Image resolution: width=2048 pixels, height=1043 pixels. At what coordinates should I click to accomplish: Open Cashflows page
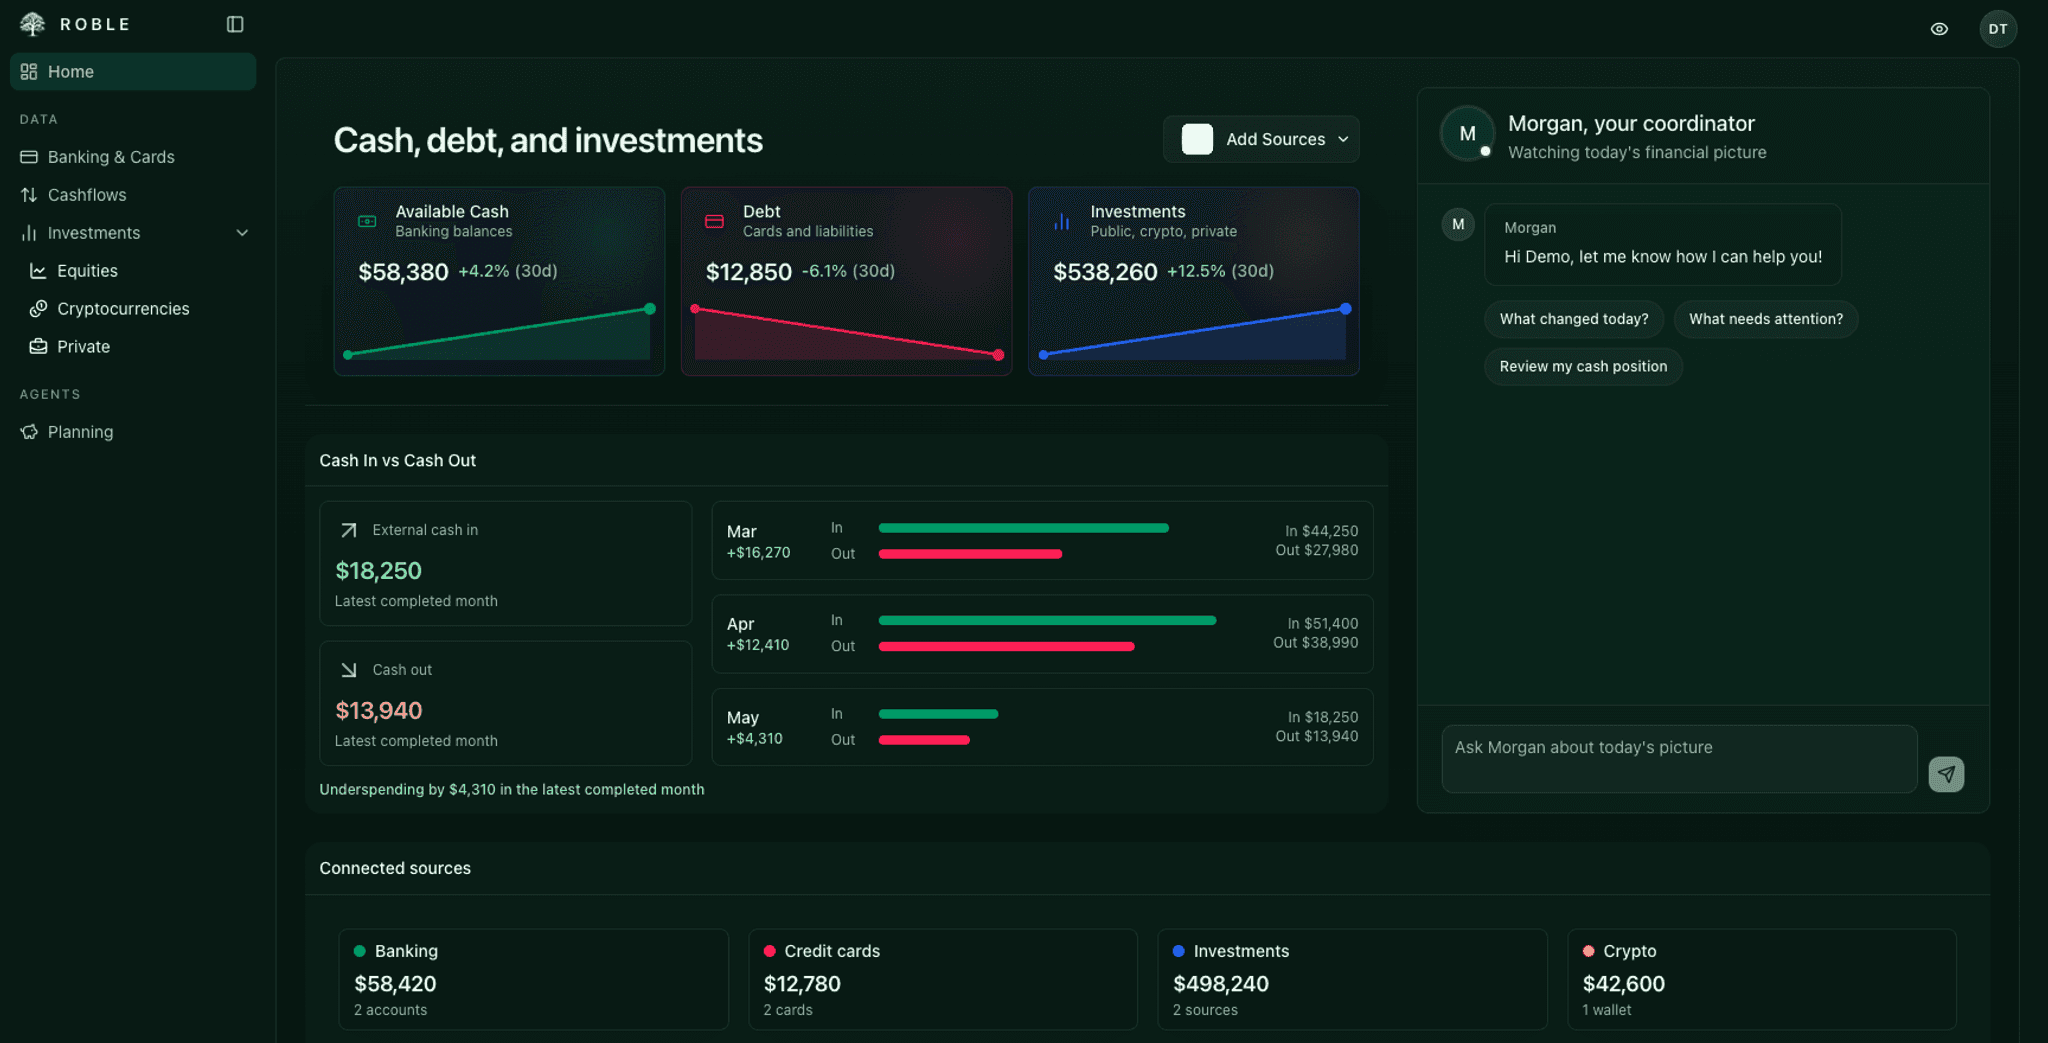(133, 195)
